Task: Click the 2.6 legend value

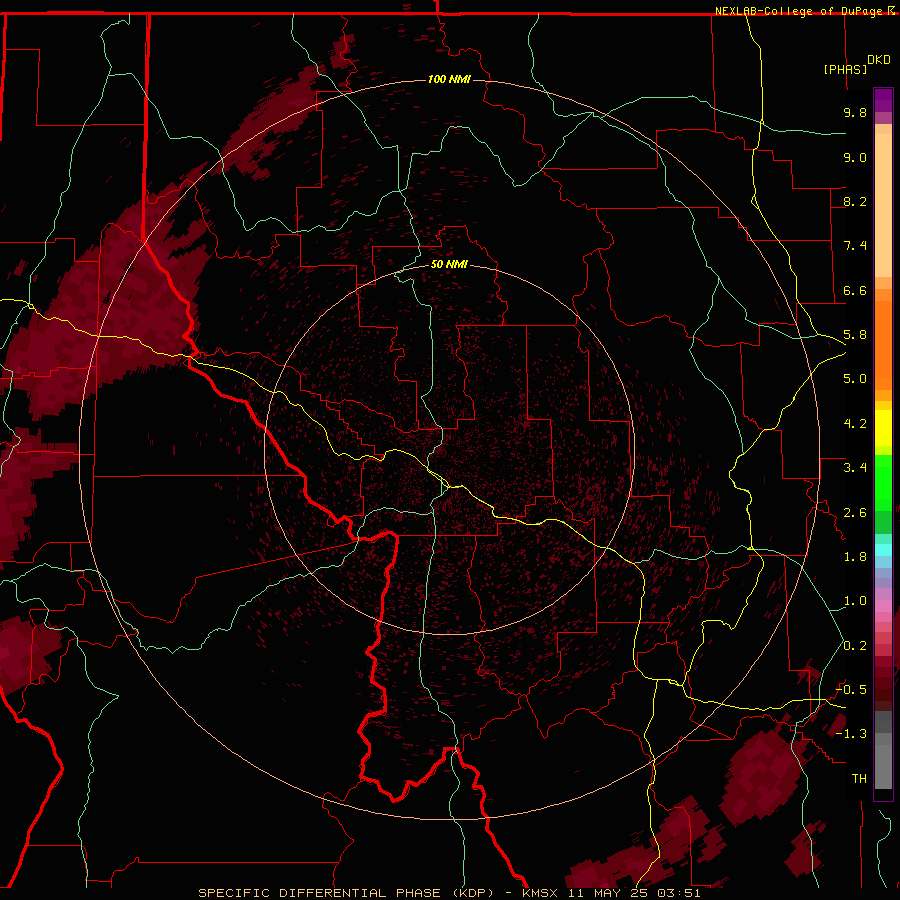Action: click(x=855, y=513)
